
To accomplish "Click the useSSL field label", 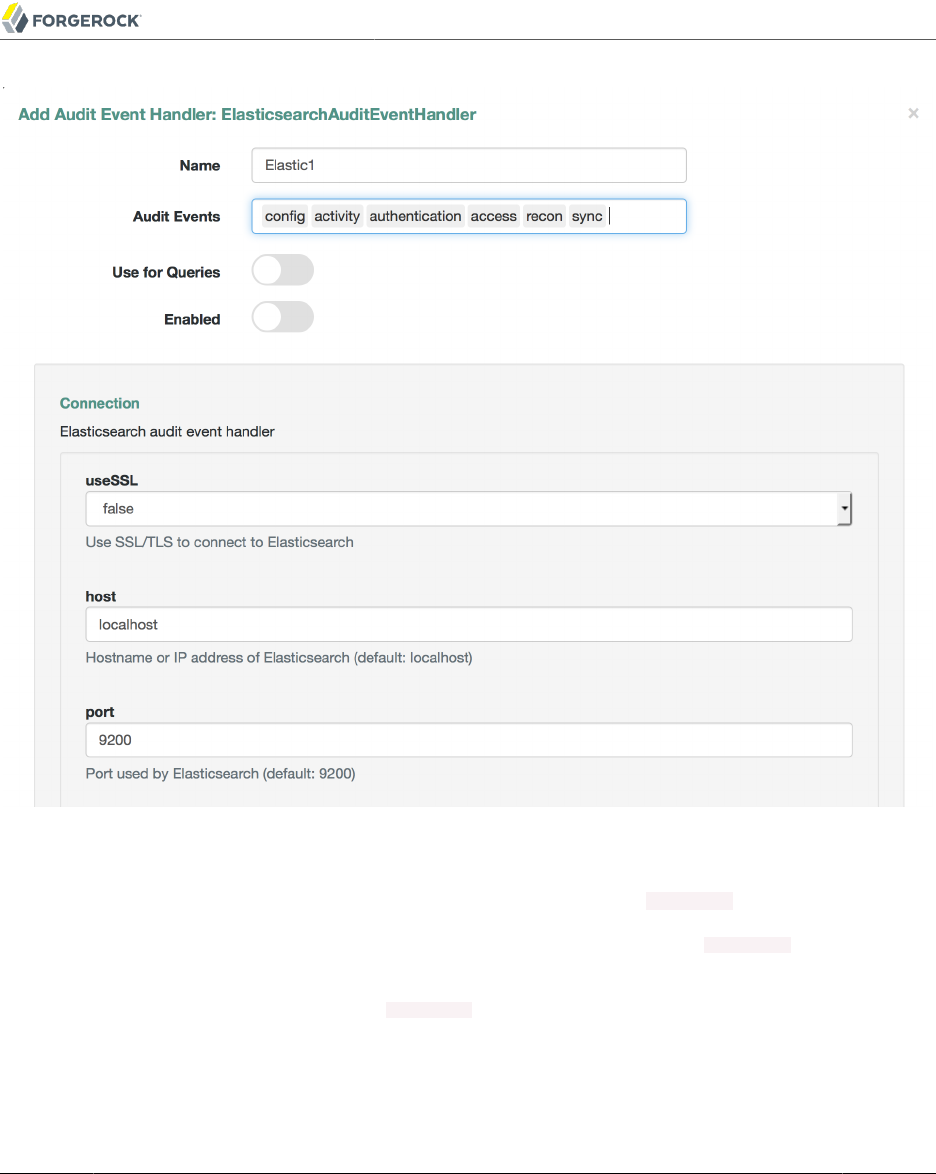I will [x=111, y=481].
